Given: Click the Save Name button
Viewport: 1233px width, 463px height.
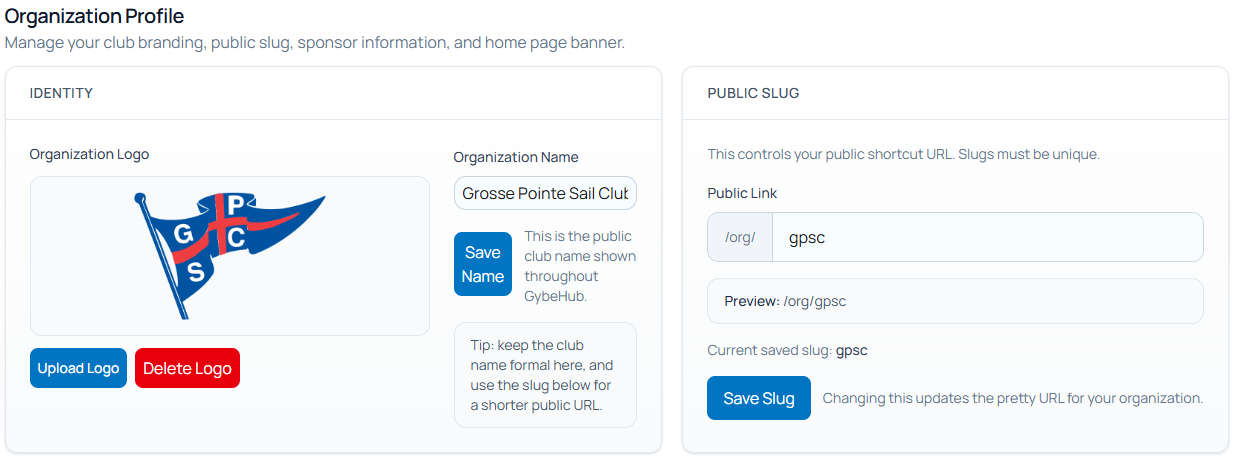Looking at the screenshot, I should (483, 264).
